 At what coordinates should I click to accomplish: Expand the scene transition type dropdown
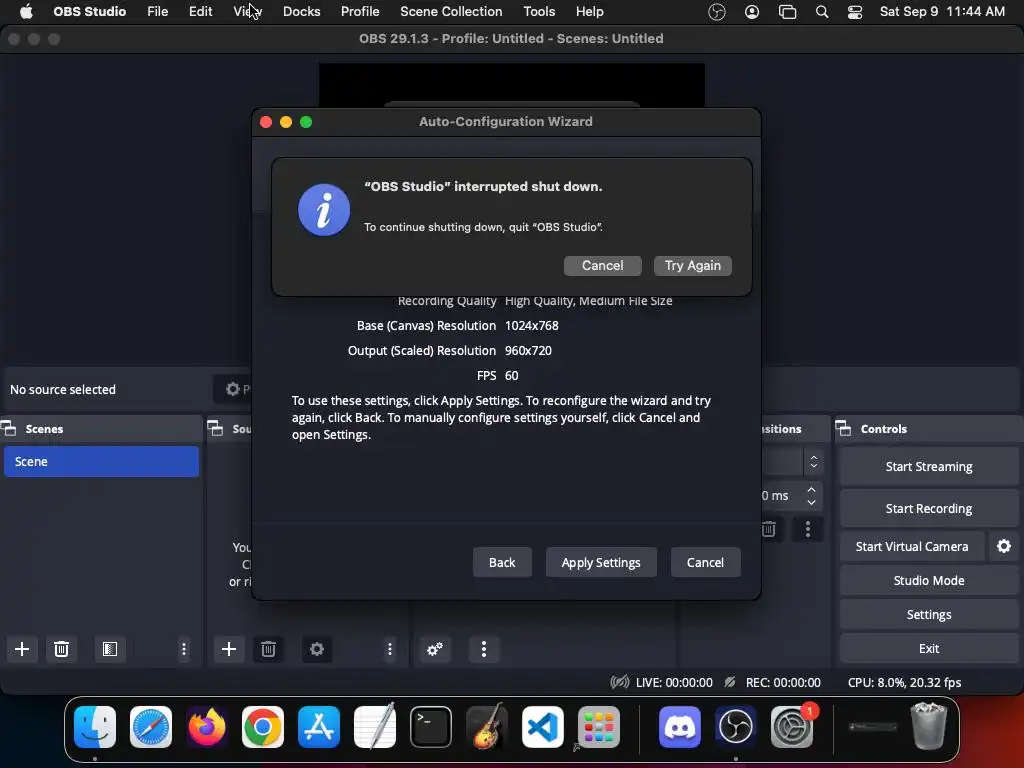click(814, 462)
